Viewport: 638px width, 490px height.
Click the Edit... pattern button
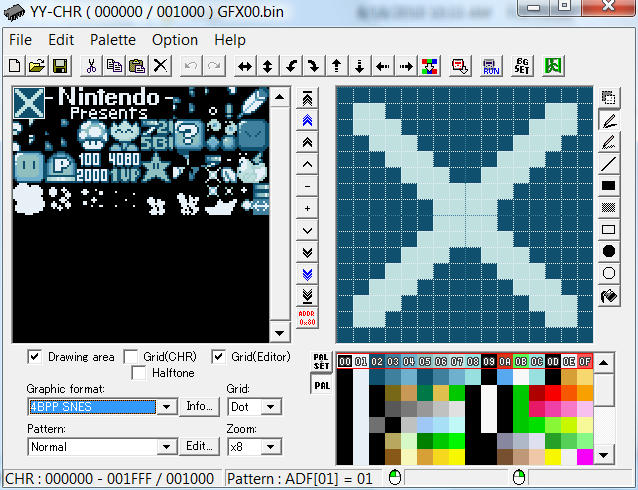(199, 446)
